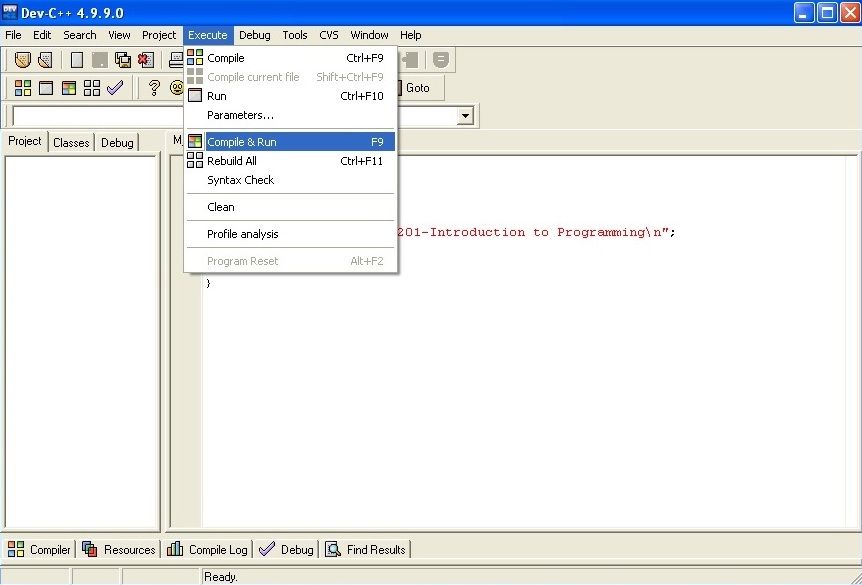Maximize the Dev-C++ window
862x585 pixels.
827,13
